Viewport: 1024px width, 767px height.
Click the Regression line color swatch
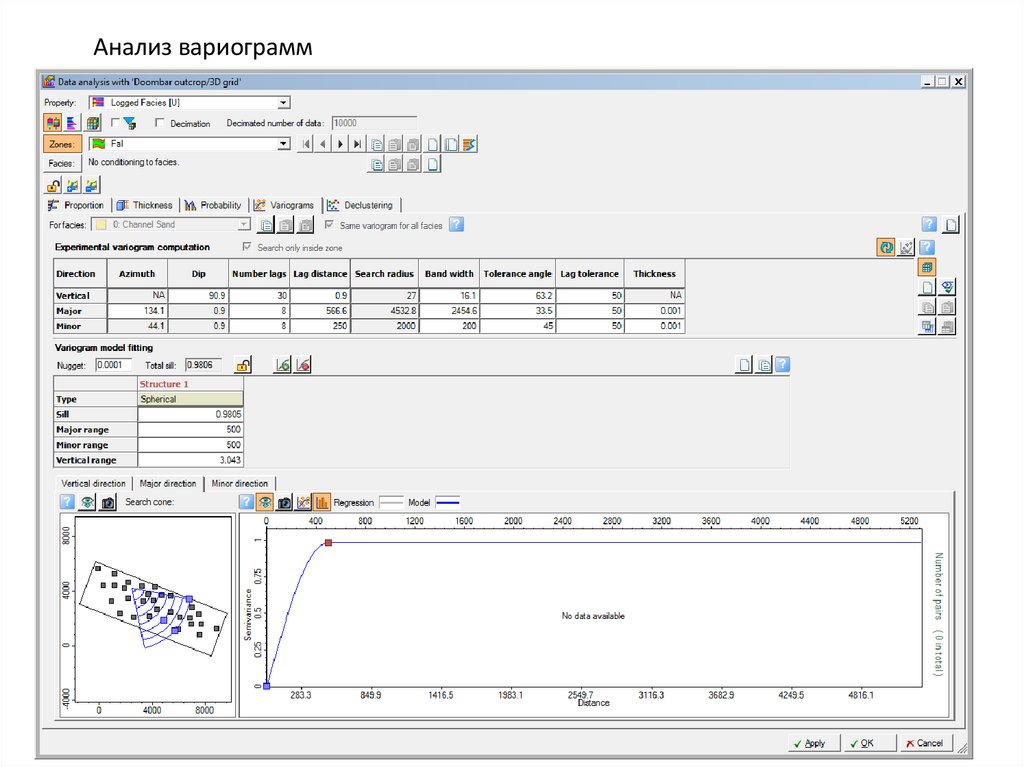click(x=391, y=502)
